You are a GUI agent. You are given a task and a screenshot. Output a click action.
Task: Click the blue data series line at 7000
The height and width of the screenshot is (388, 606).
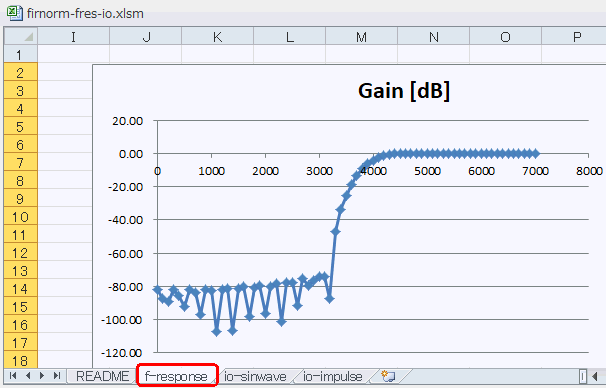coord(535,154)
